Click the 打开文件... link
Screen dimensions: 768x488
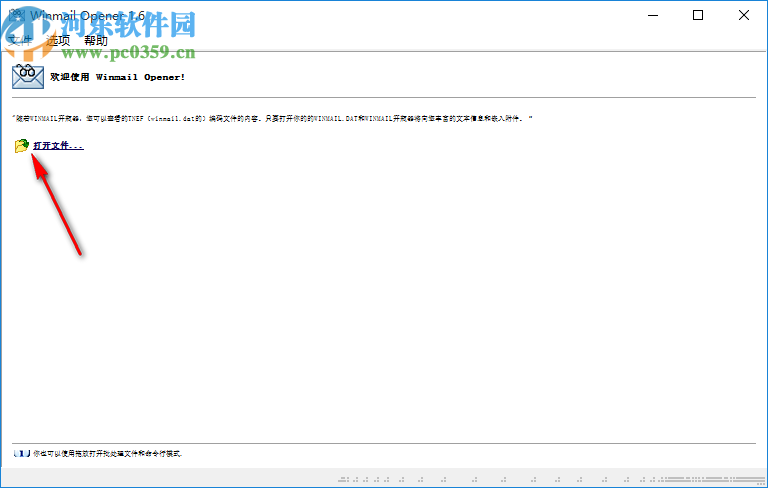58,146
